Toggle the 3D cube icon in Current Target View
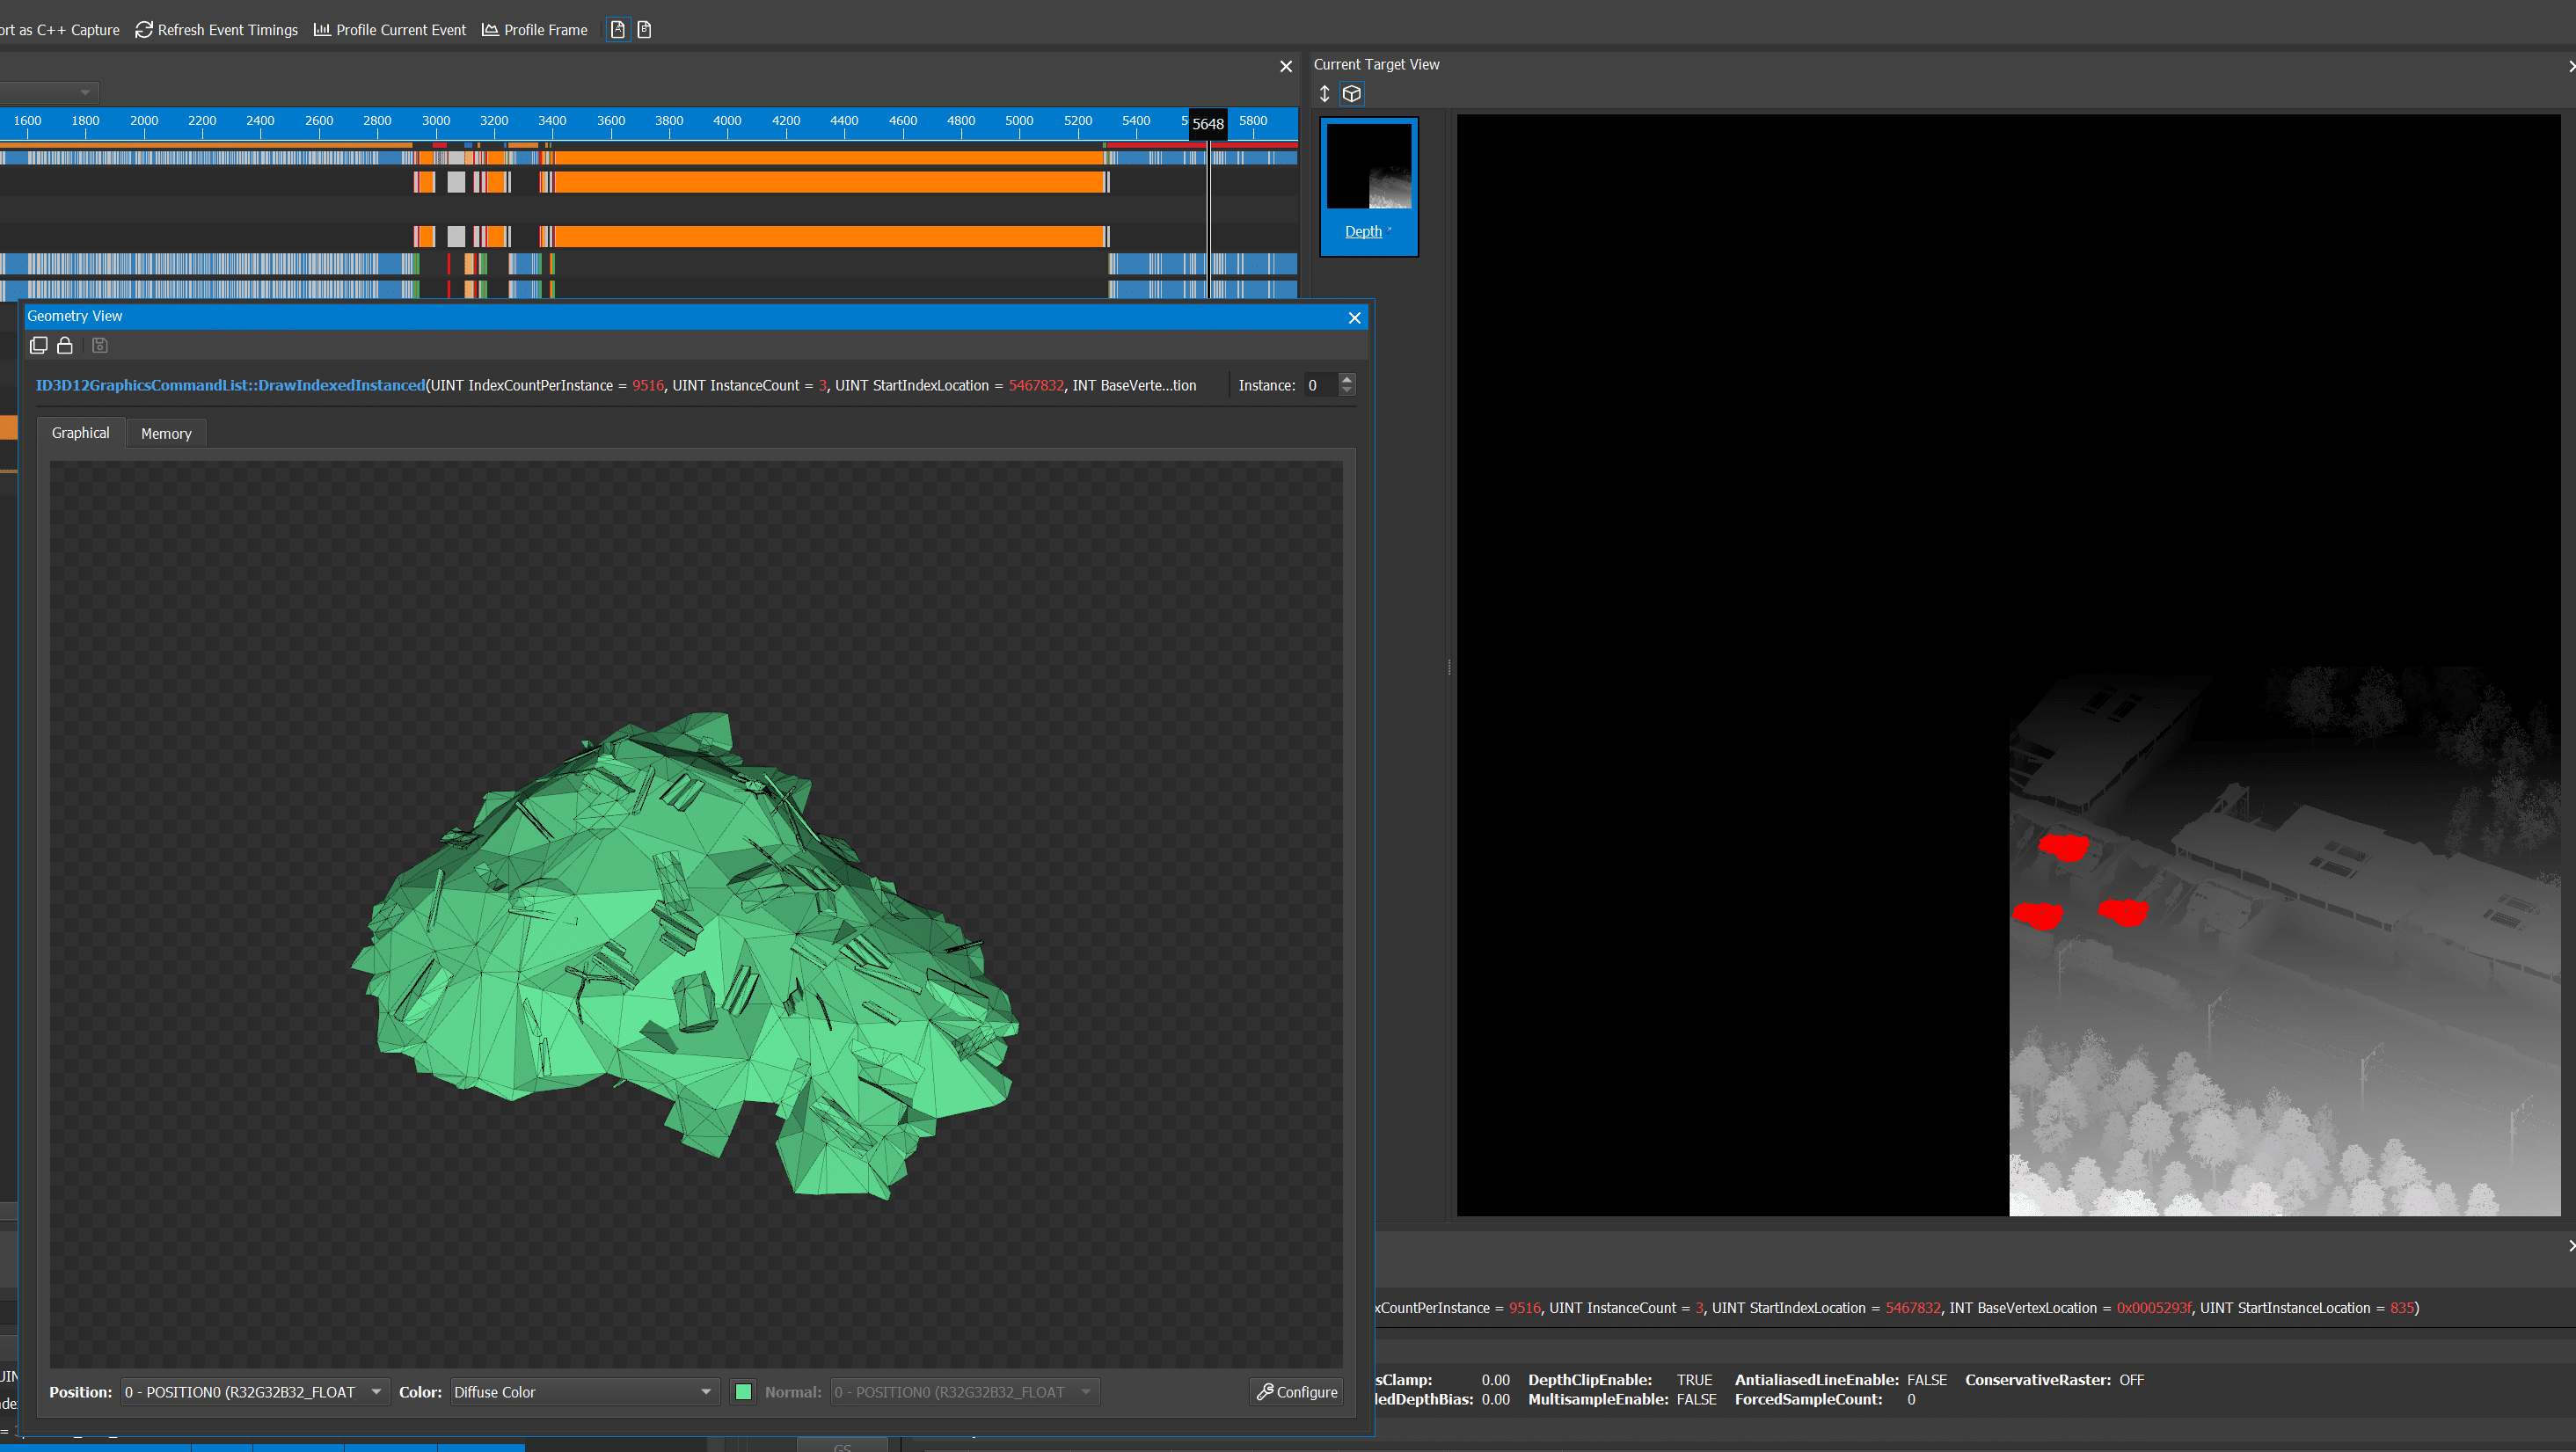 coord(1352,94)
